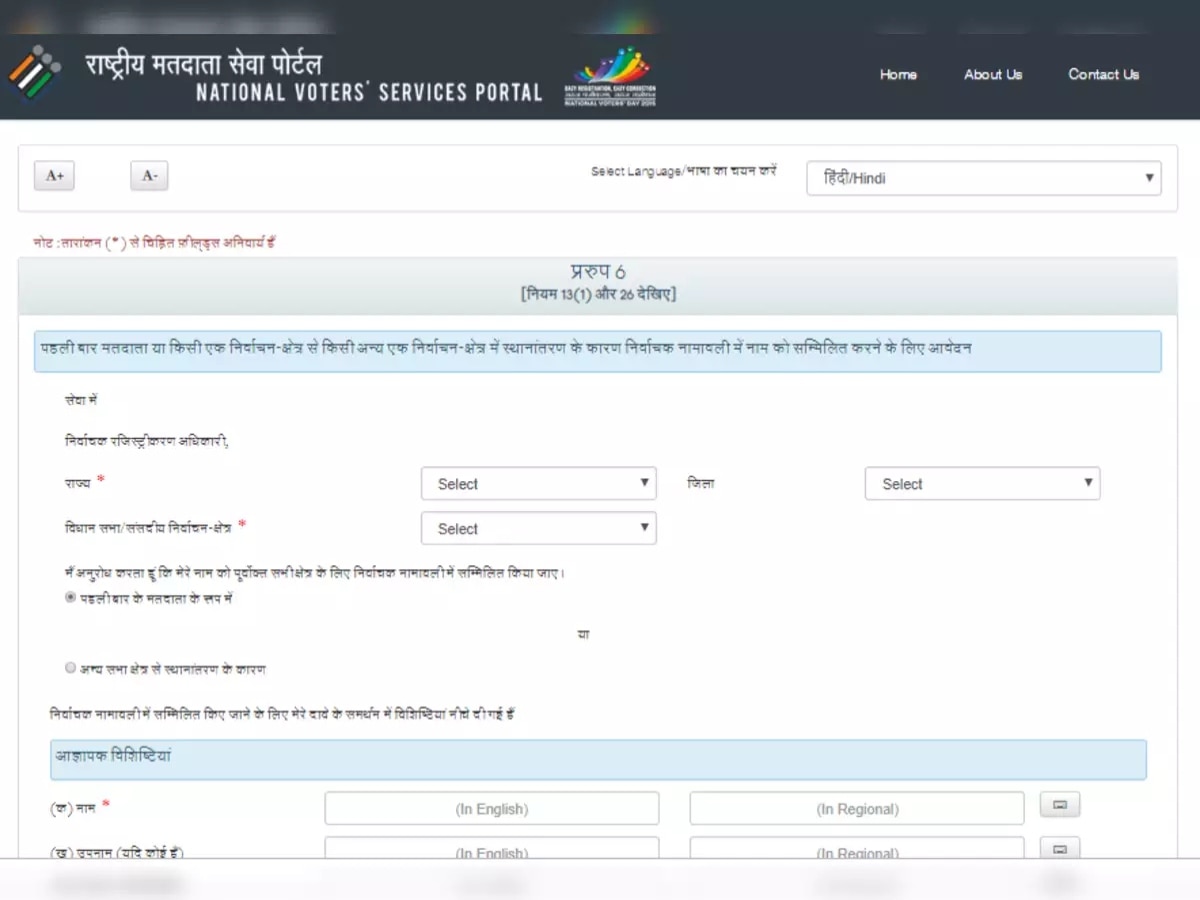Select transfer from another constituency option

click(70, 667)
